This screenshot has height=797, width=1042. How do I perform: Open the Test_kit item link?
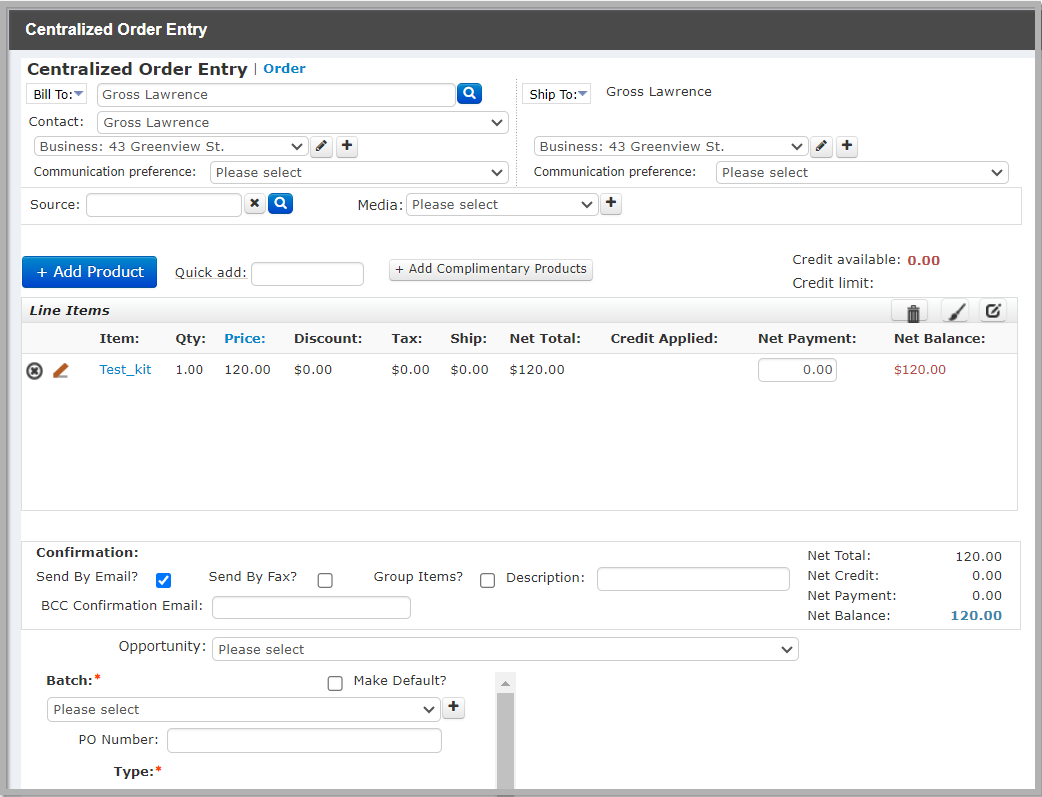(126, 370)
